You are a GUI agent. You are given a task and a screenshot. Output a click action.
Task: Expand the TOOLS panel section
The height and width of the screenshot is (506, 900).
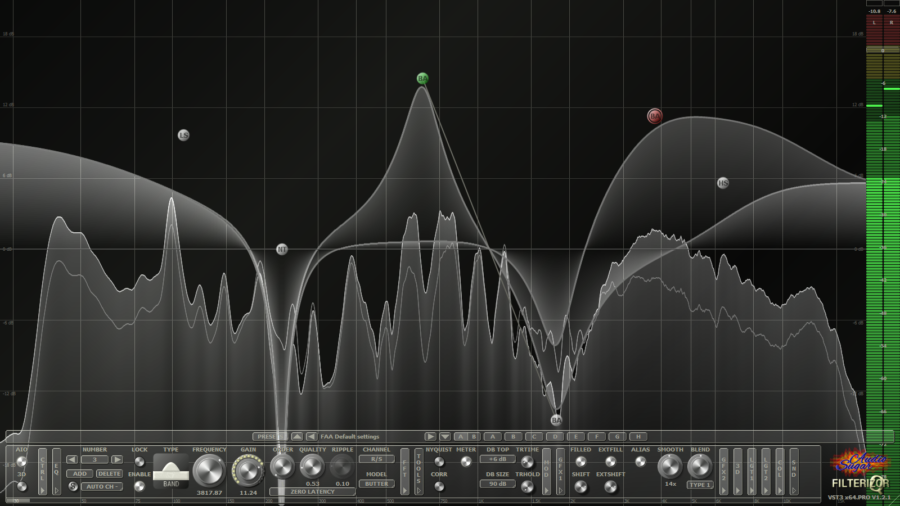[x=418, y=472]
